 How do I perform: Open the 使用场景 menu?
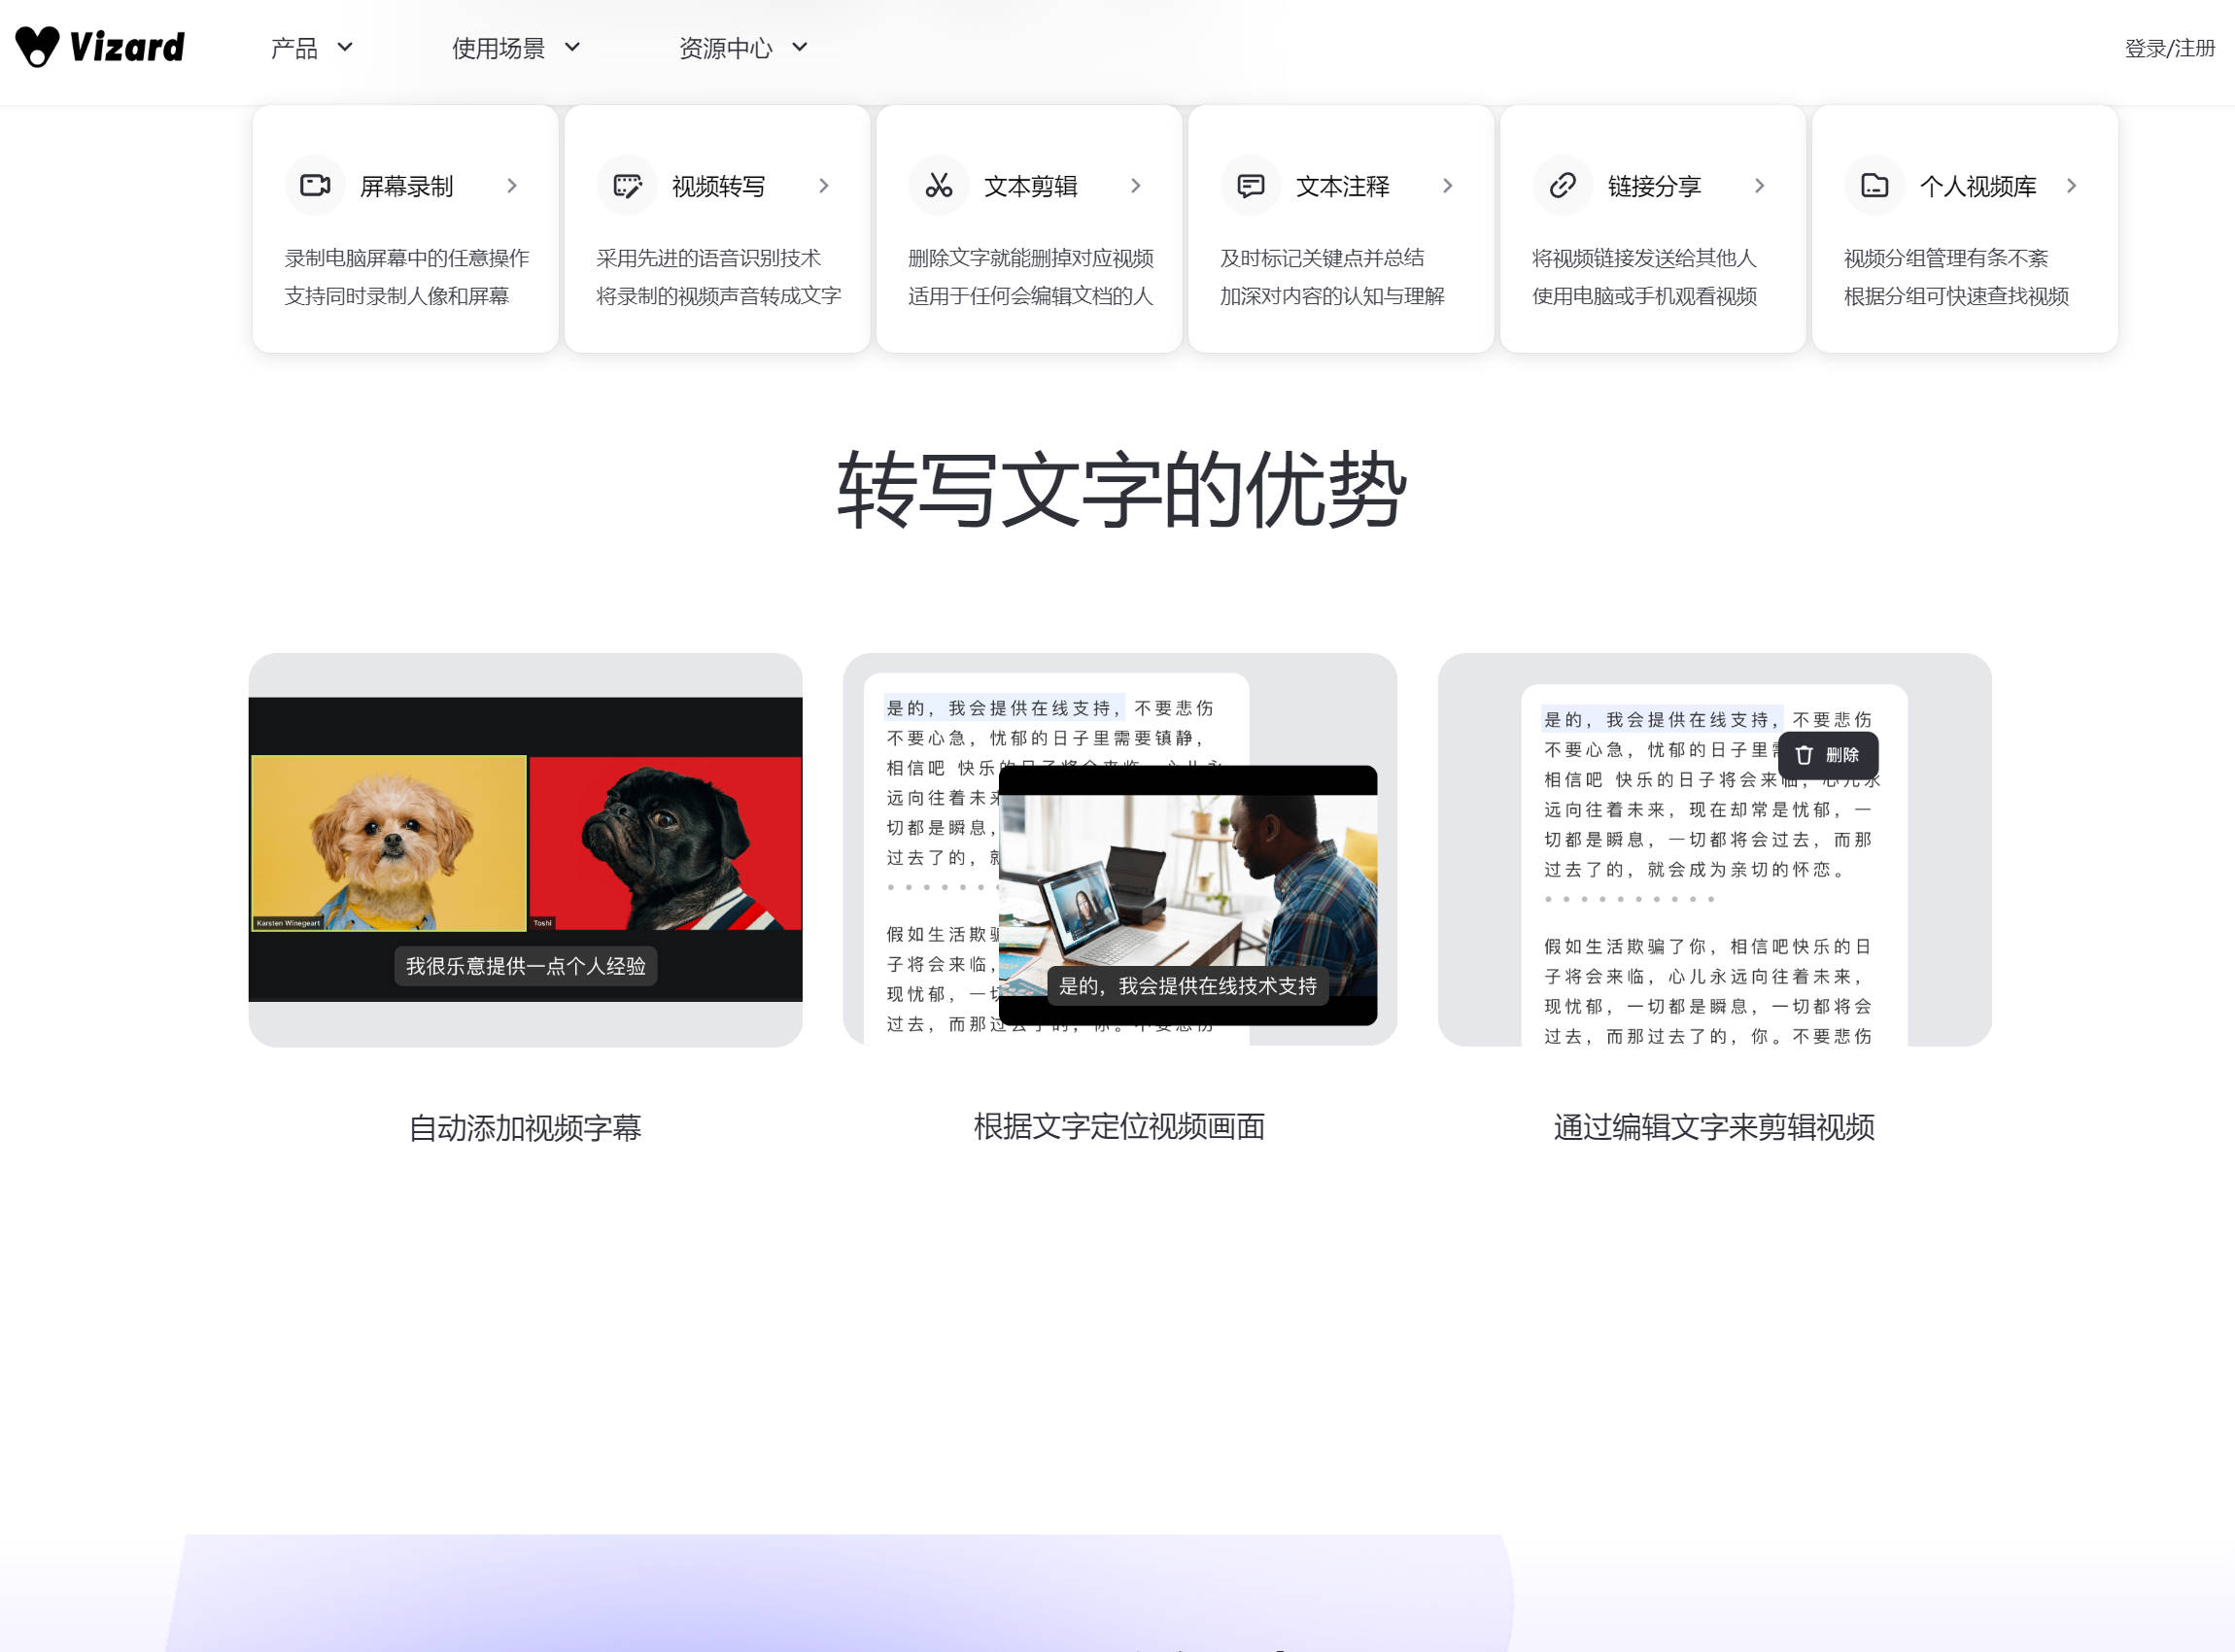[498, 48]
